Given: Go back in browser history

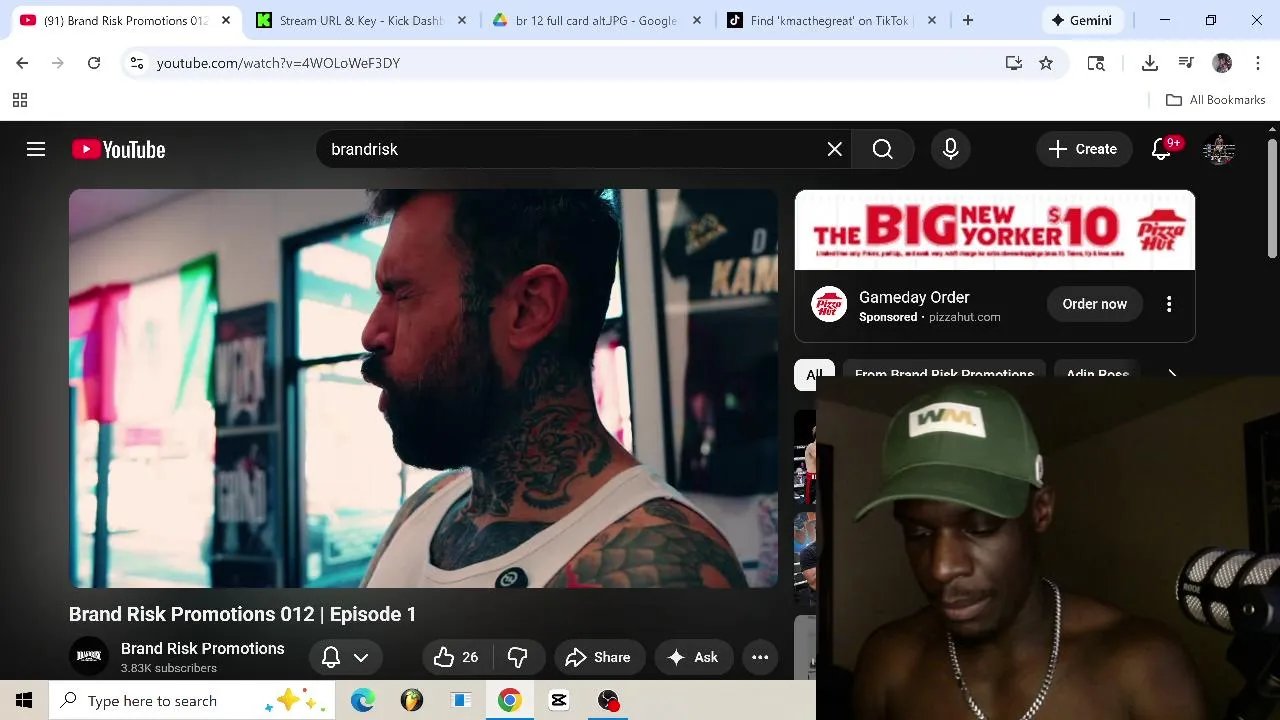Looking at the screenshot, I should 22,63.
